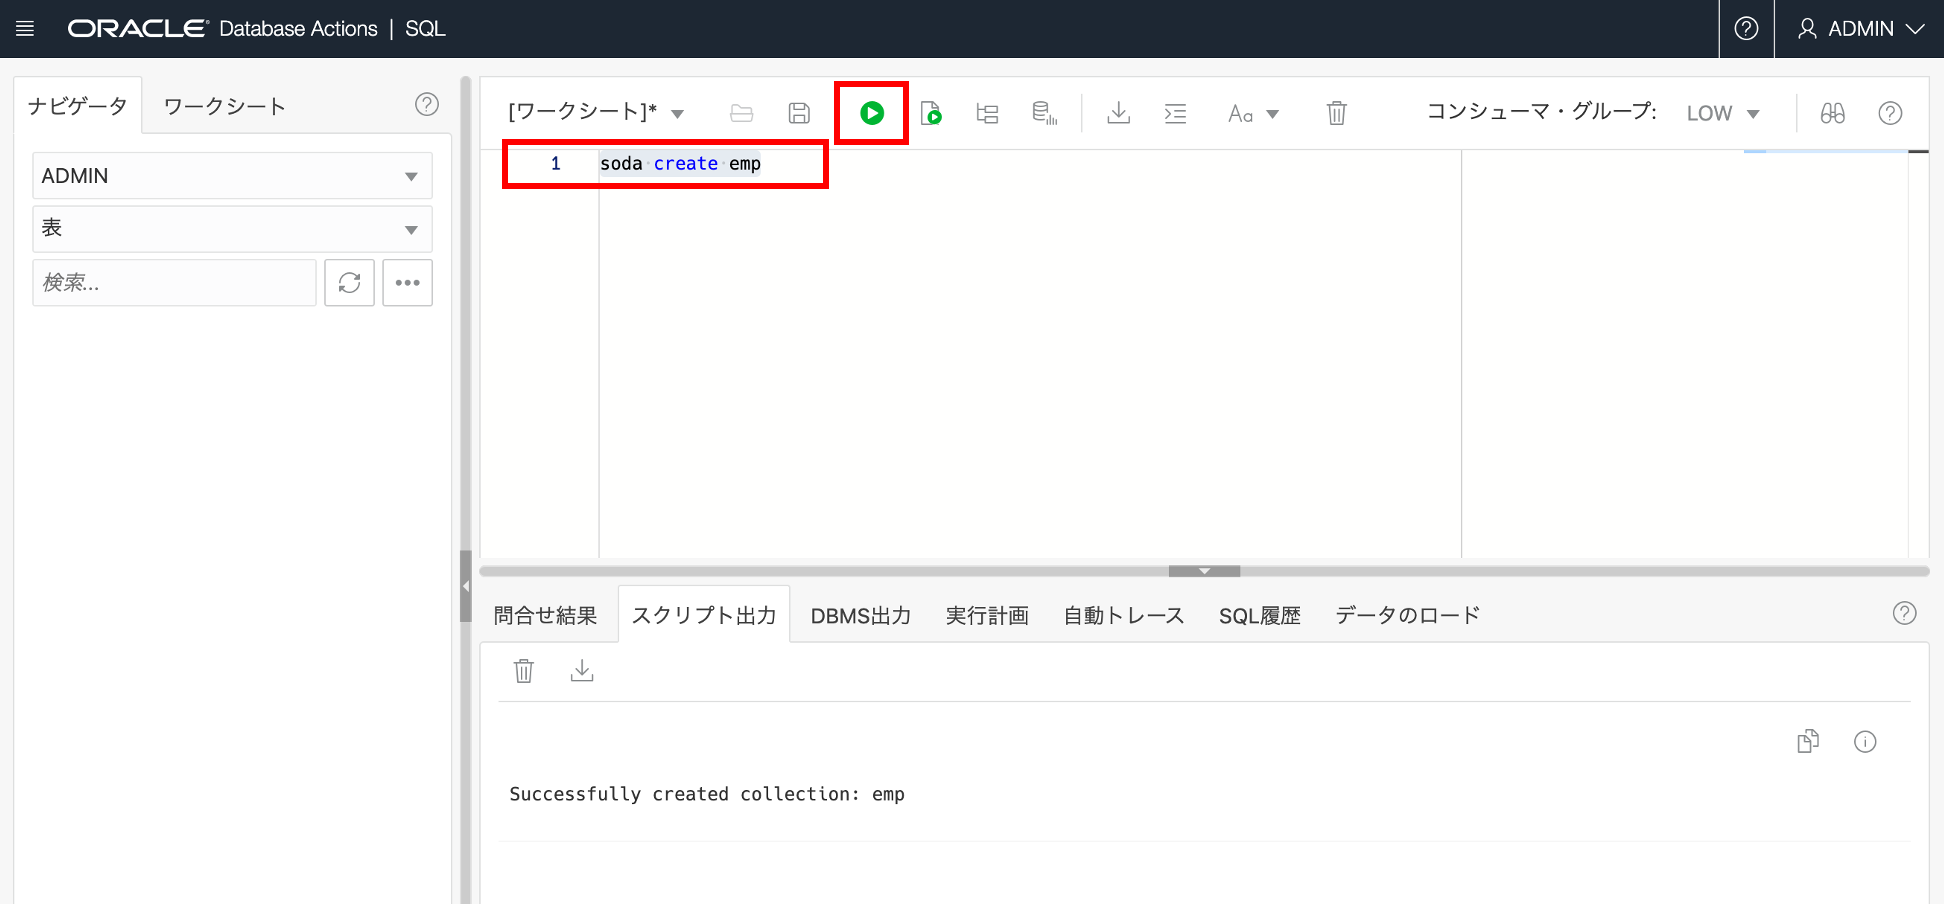Click the Format indent icon
Image resolution: width=1944 pixels, height=904 pixels.
coord(1175,113)
